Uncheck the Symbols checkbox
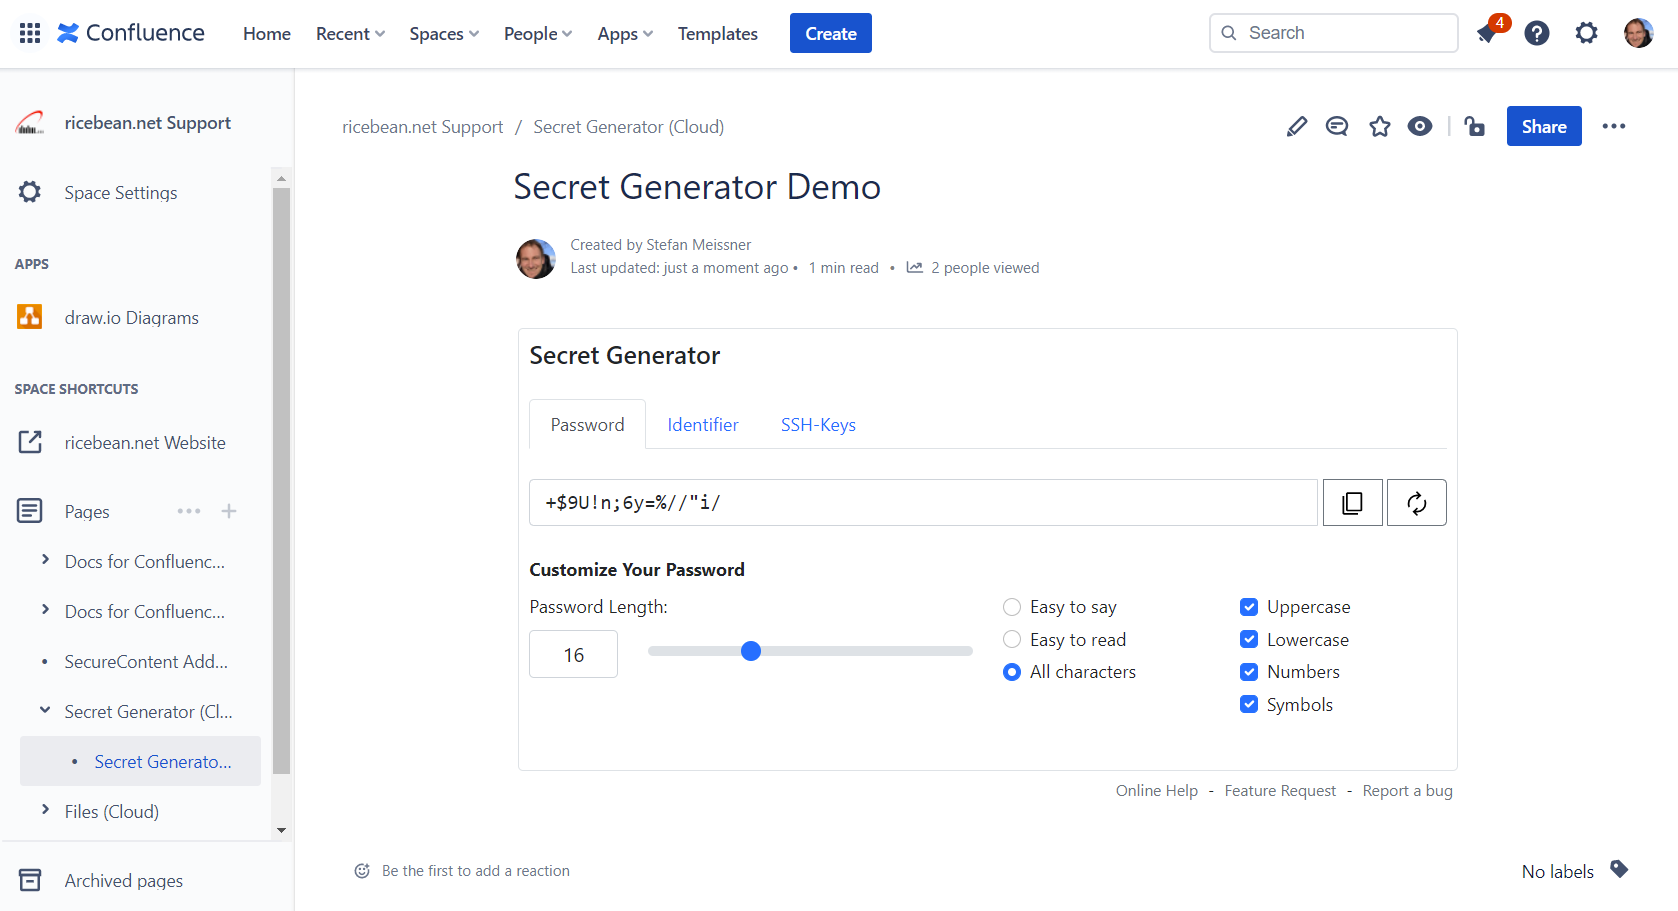This screenshot has height=911, width=1678. [1249, 704]
